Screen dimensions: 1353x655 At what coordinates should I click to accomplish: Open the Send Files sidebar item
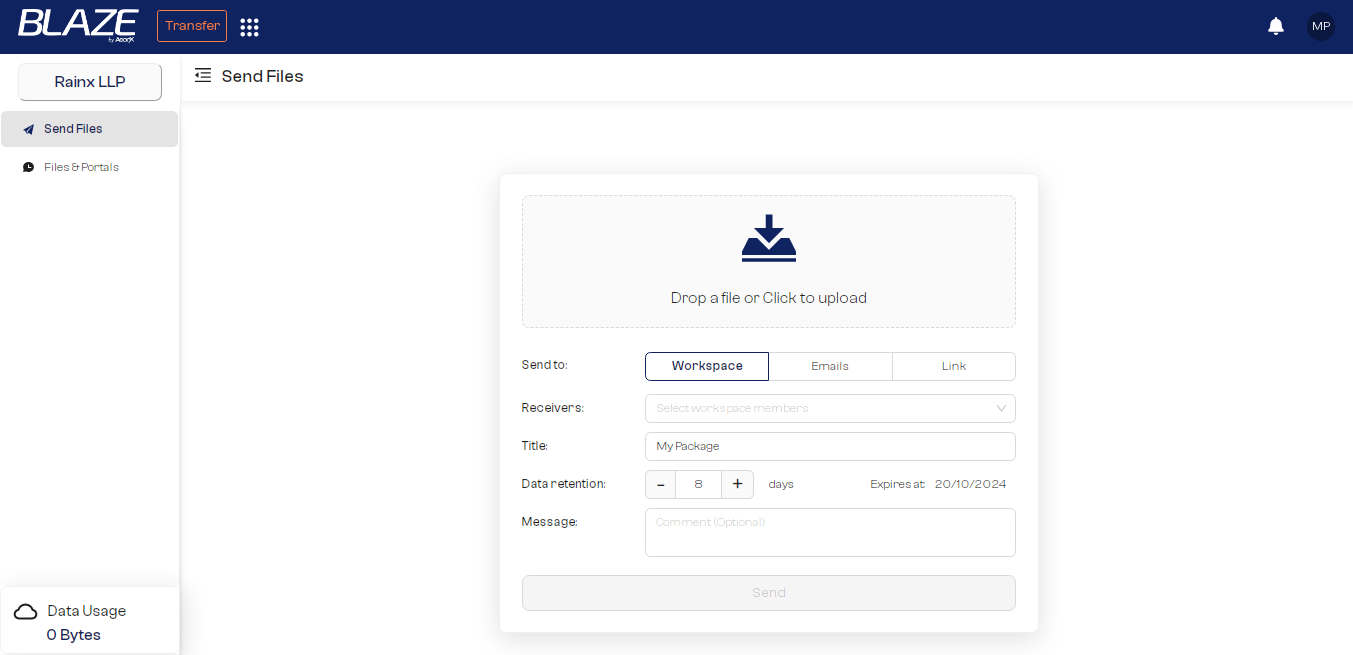[x=74, y=129]
